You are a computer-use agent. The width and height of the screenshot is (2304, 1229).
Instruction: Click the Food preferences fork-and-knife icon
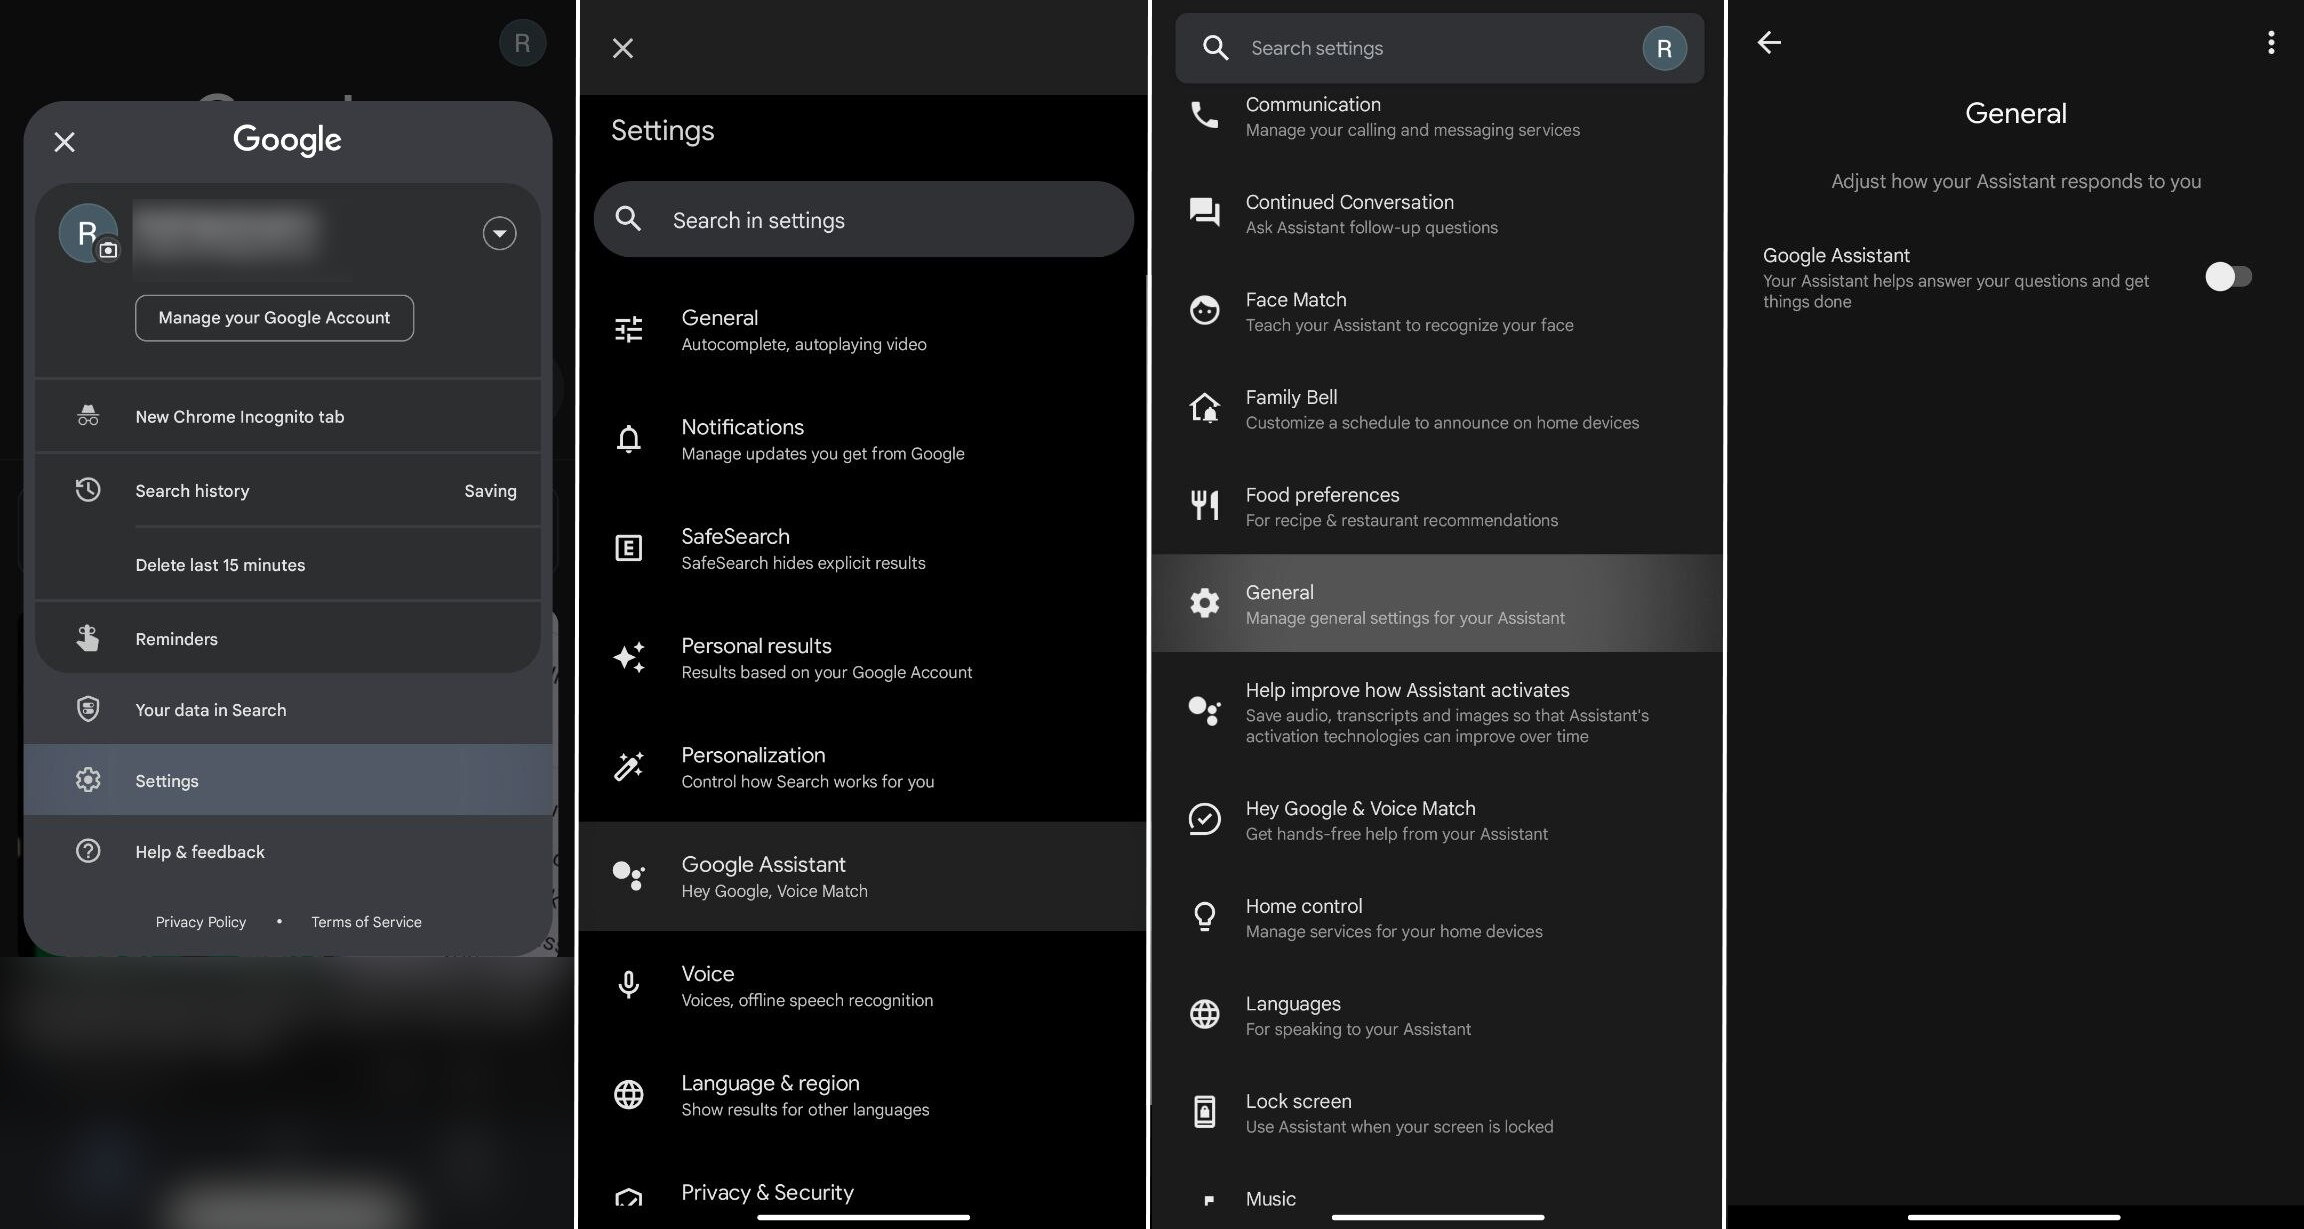coord(1204,506)
